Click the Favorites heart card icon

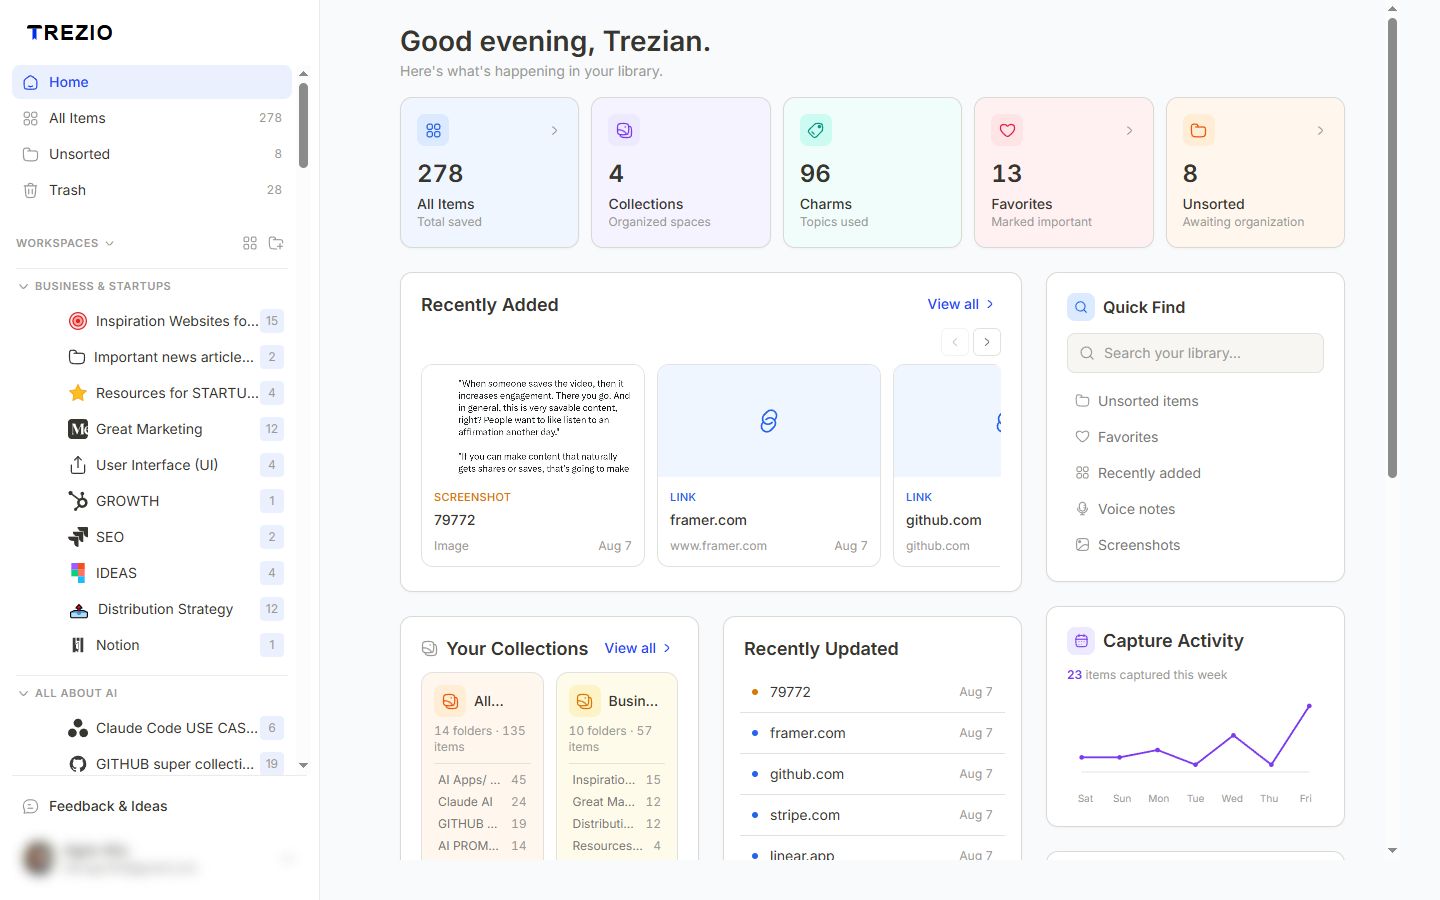tap(1007, 130)
